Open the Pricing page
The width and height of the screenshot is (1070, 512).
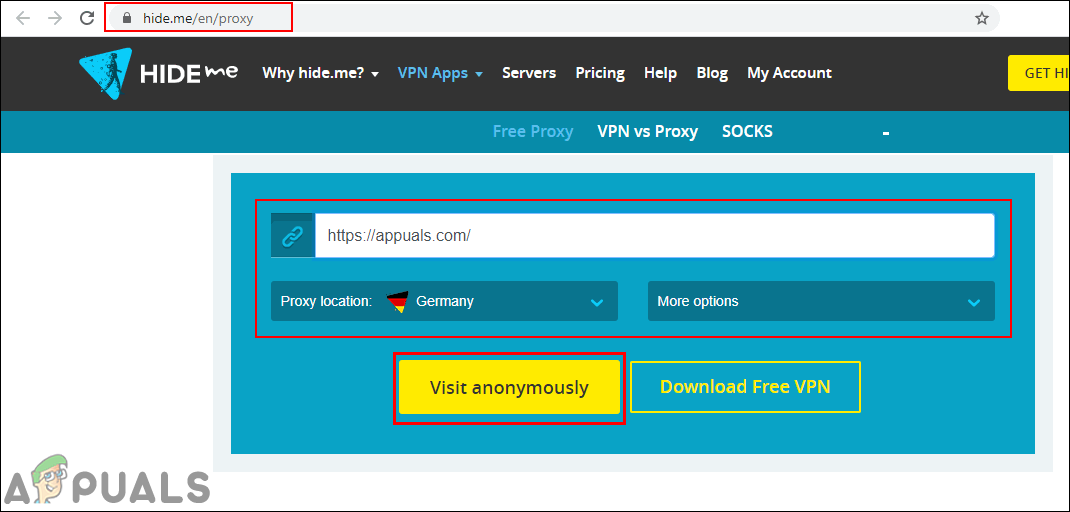[600, 73]
